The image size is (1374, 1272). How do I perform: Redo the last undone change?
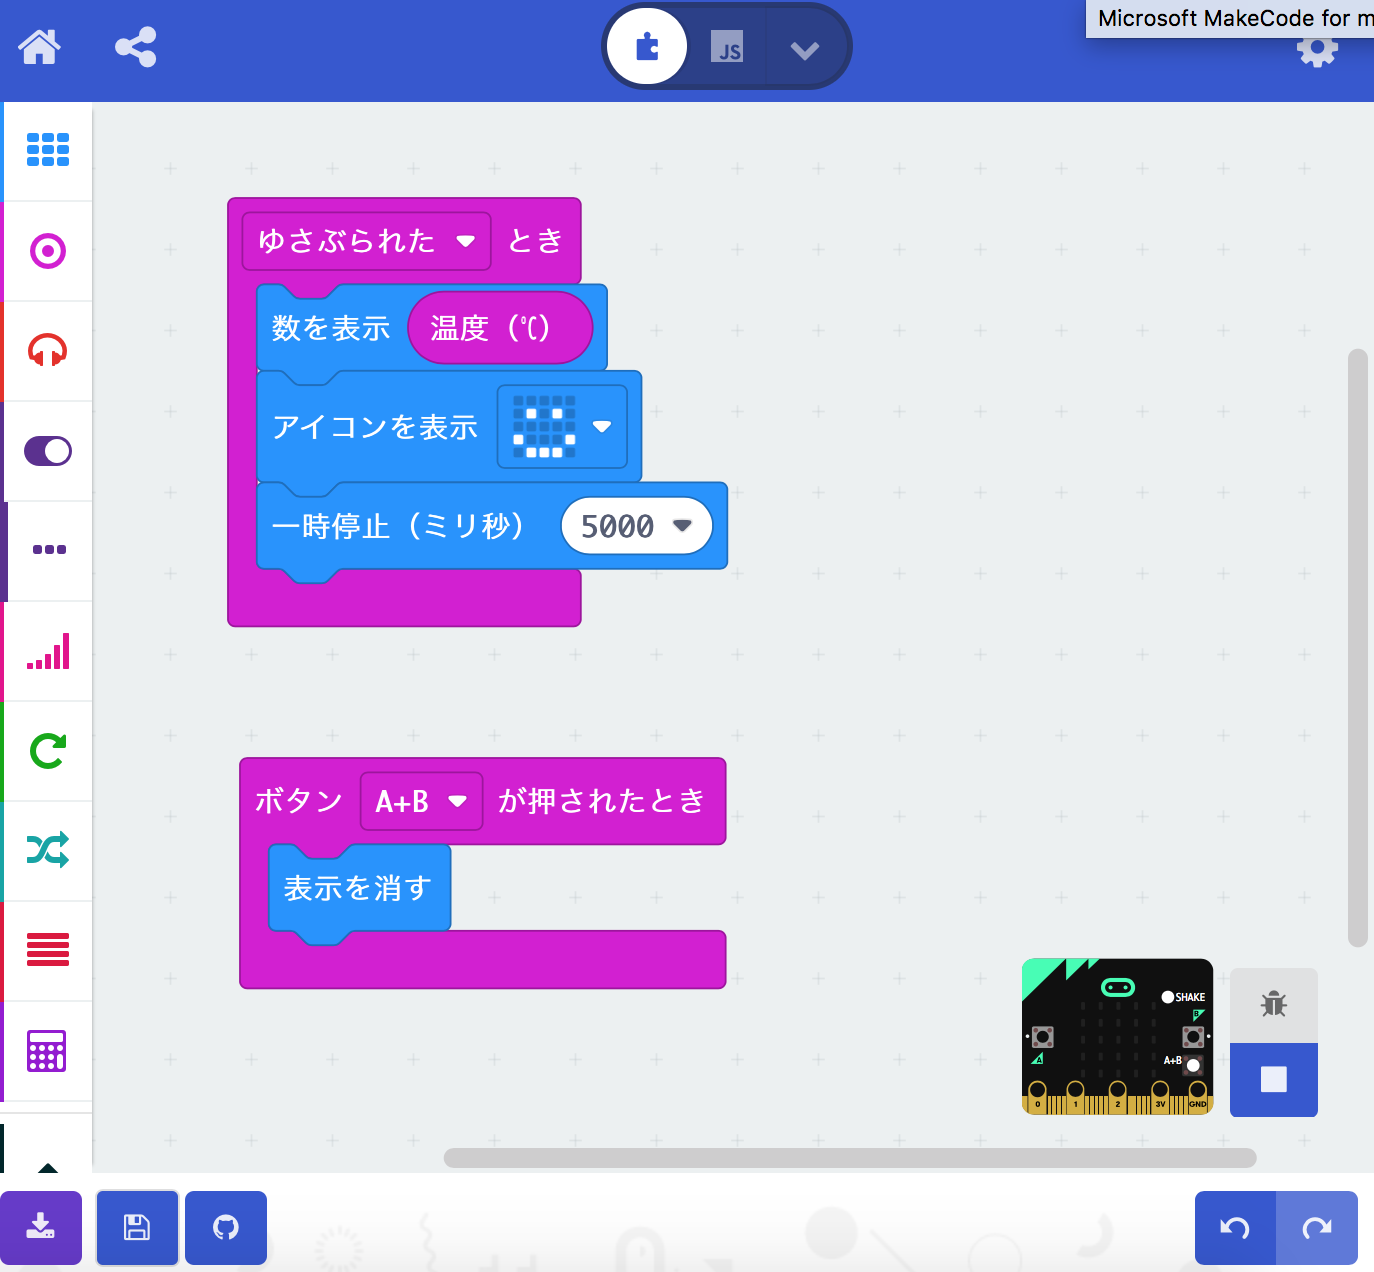(x=1317, y=1227)
